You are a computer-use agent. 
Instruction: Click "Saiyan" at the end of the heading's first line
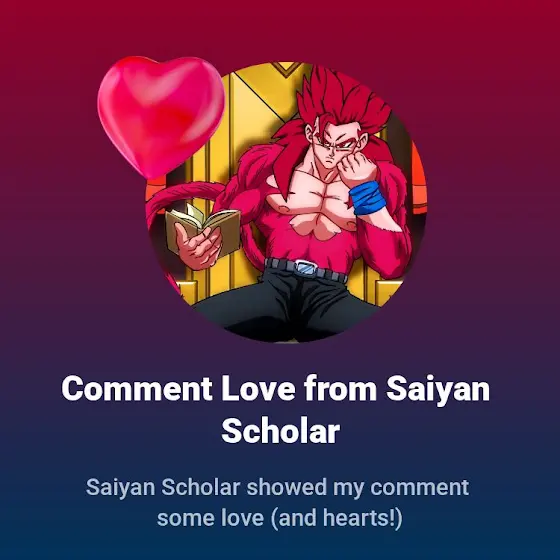click(438, 390)
